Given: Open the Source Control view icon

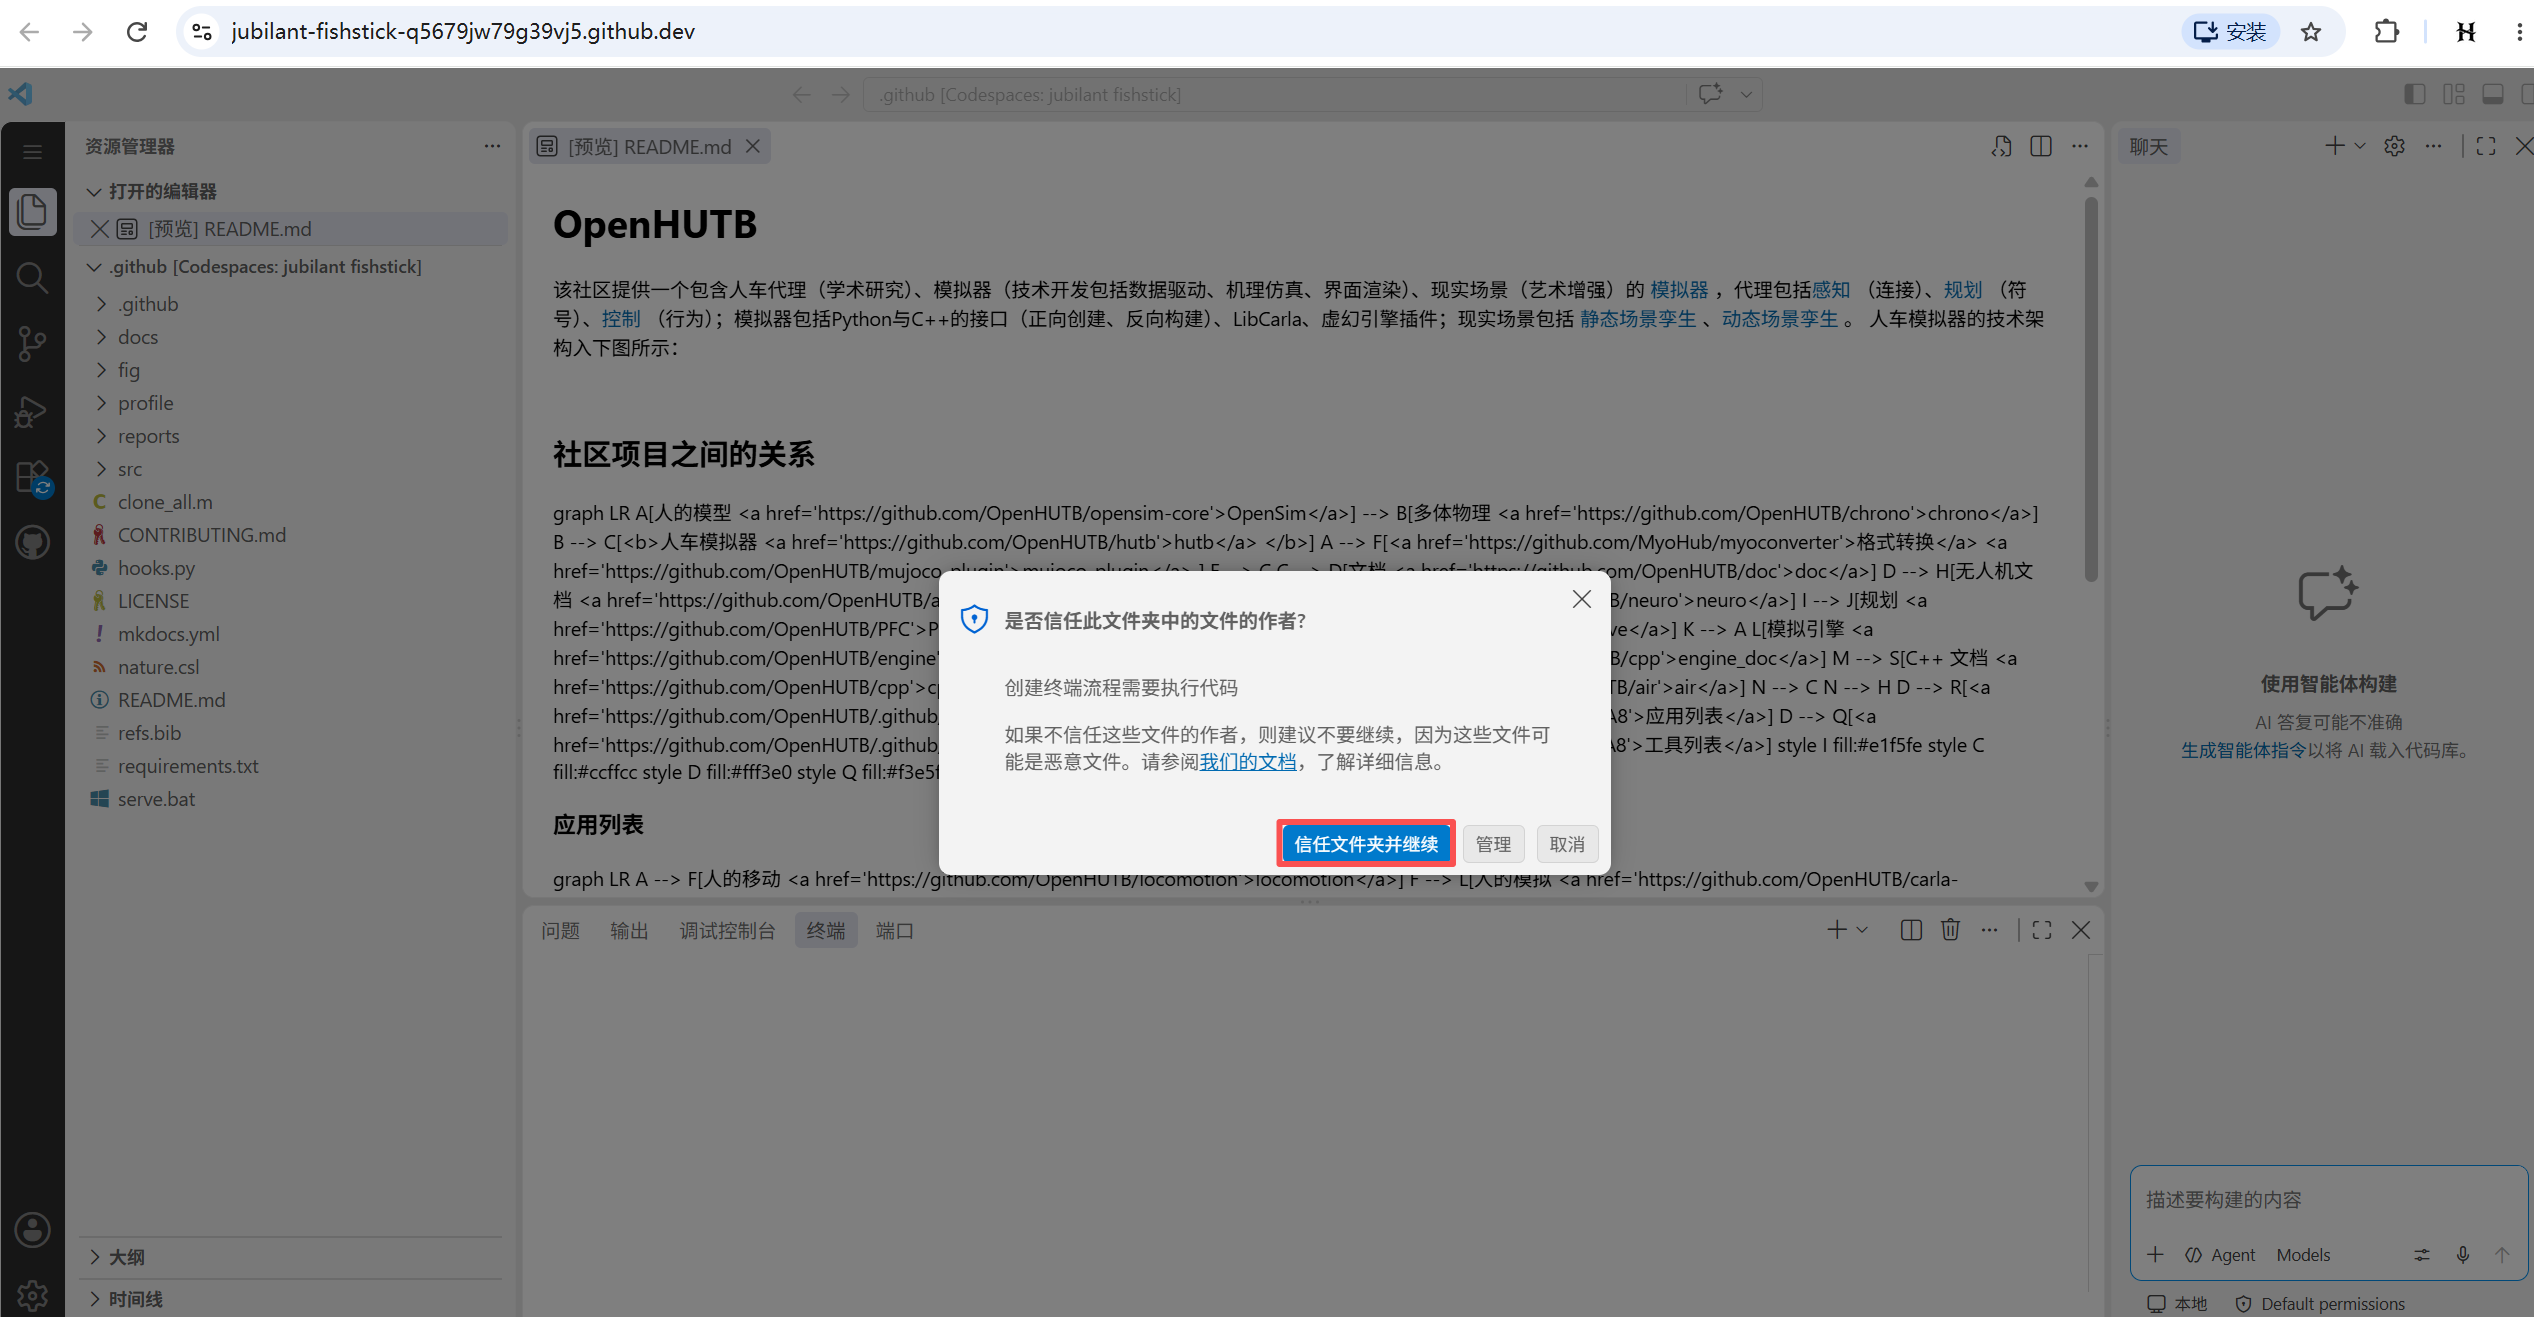Looking at the screenshot, I should 32,343.
